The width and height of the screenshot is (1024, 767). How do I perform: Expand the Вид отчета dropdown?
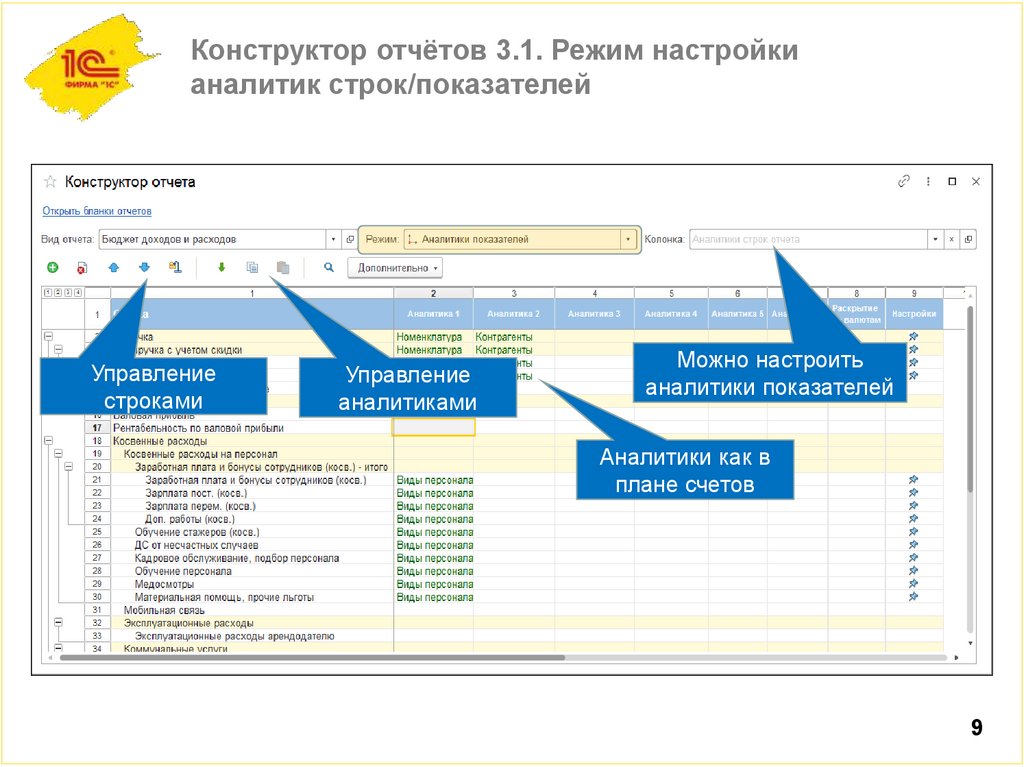[334, 239]
